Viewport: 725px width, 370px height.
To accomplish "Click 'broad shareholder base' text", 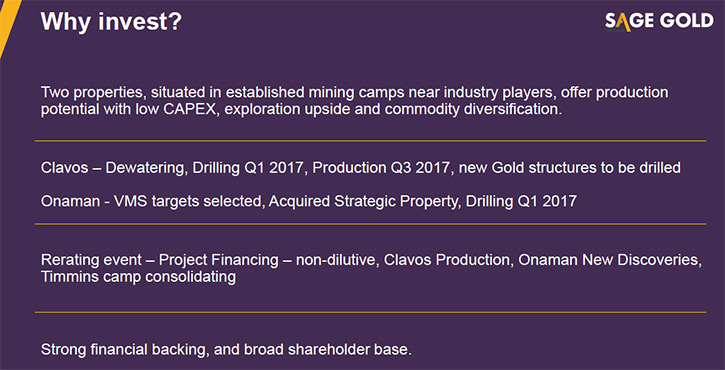I will tap(326, 349).
